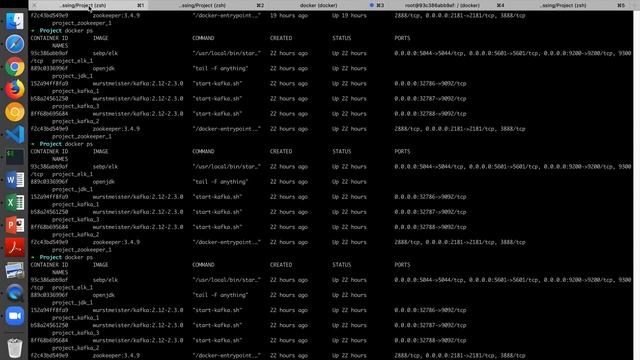Launch PowerPoint from the dock
The width and height of the screenshot is (640, 360).
pos(15,225)
